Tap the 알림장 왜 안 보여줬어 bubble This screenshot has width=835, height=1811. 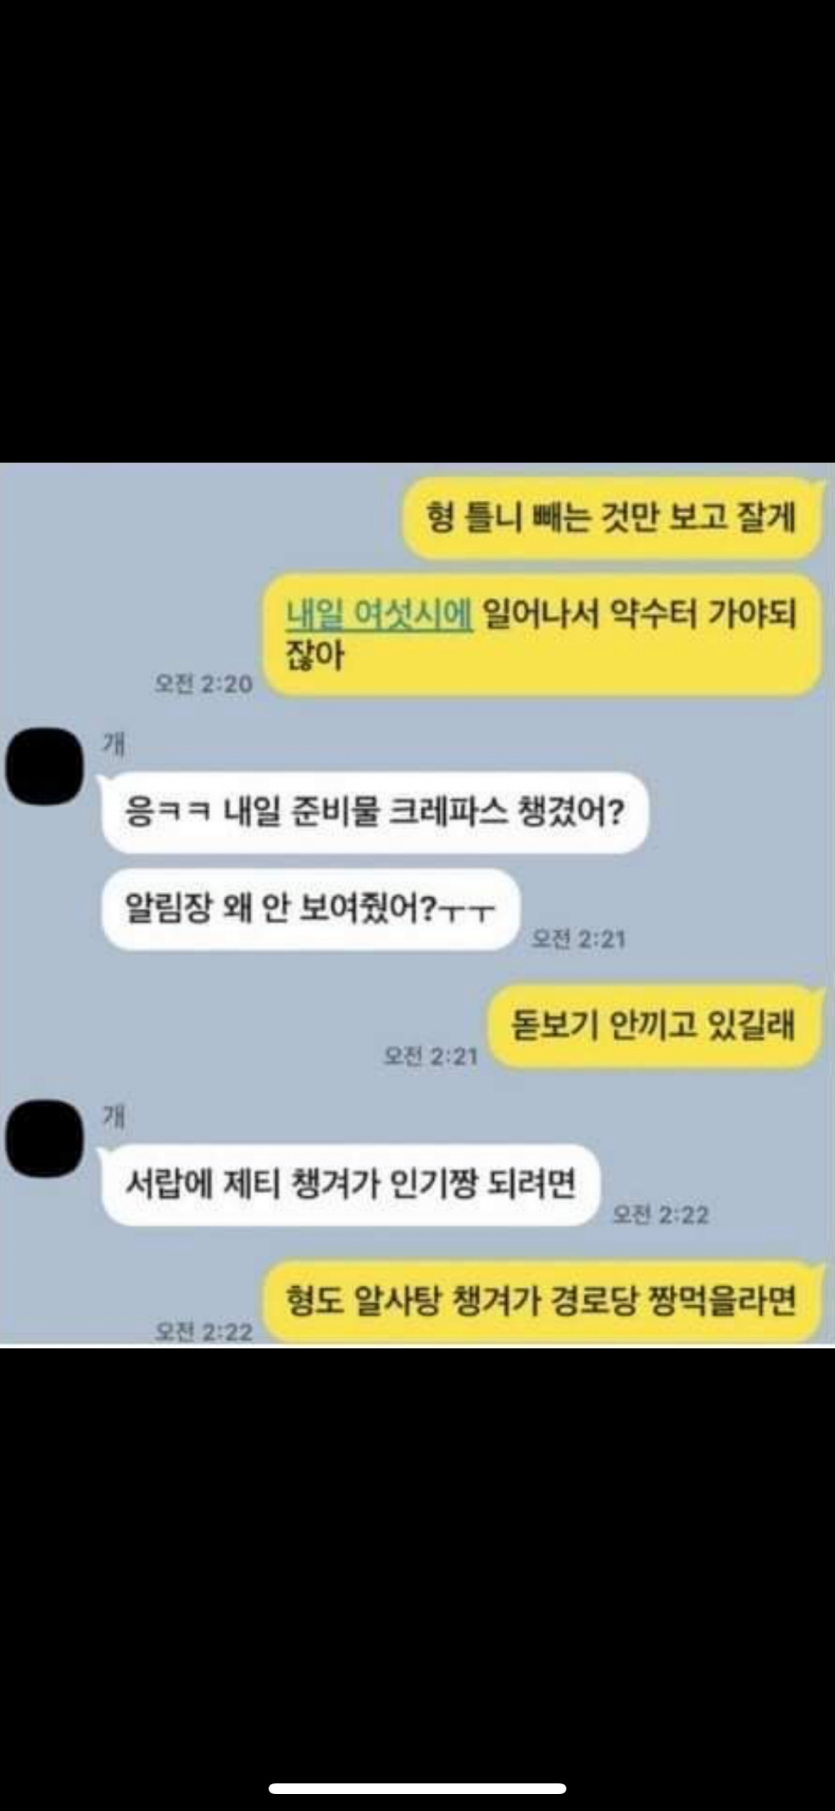(310, 909)
